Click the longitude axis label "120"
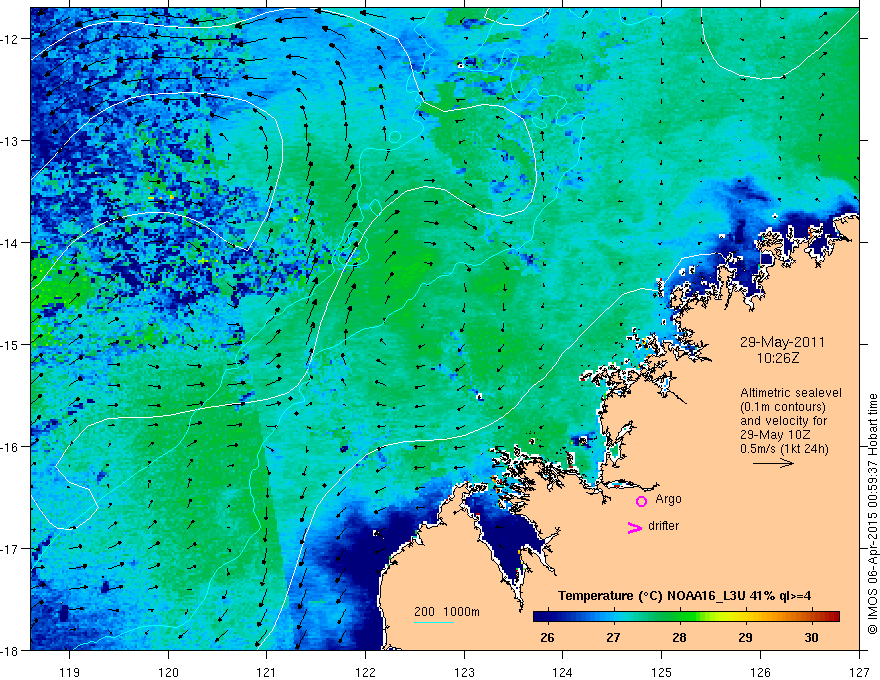 (x=168, y=672)
